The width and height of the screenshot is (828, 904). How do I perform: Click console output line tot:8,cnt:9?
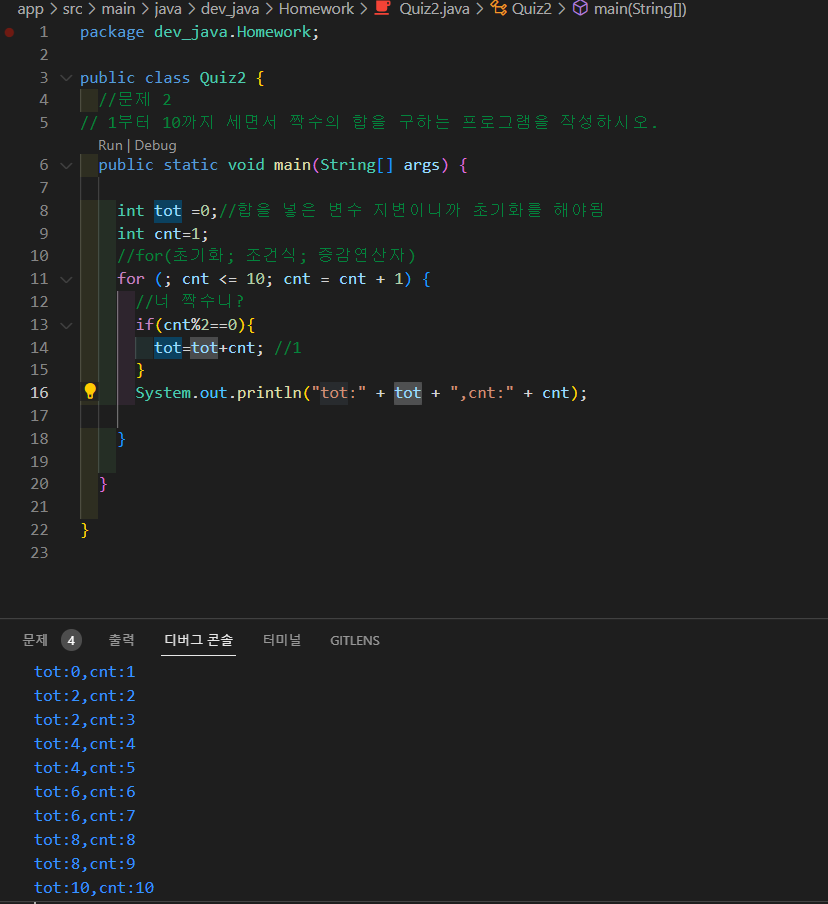84,864
